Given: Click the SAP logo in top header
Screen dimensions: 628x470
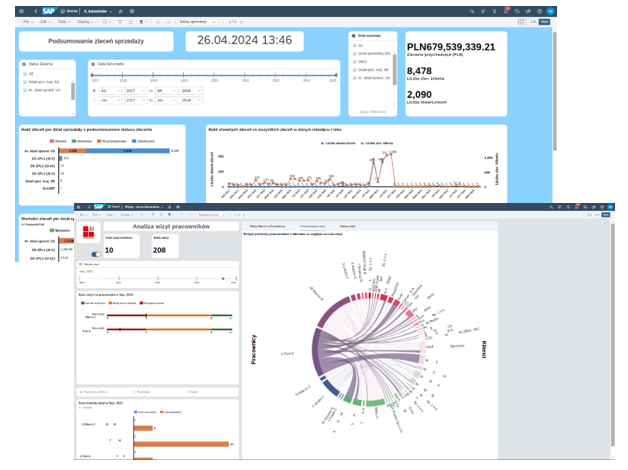Looking at the screenshot, I should (47, 11).
